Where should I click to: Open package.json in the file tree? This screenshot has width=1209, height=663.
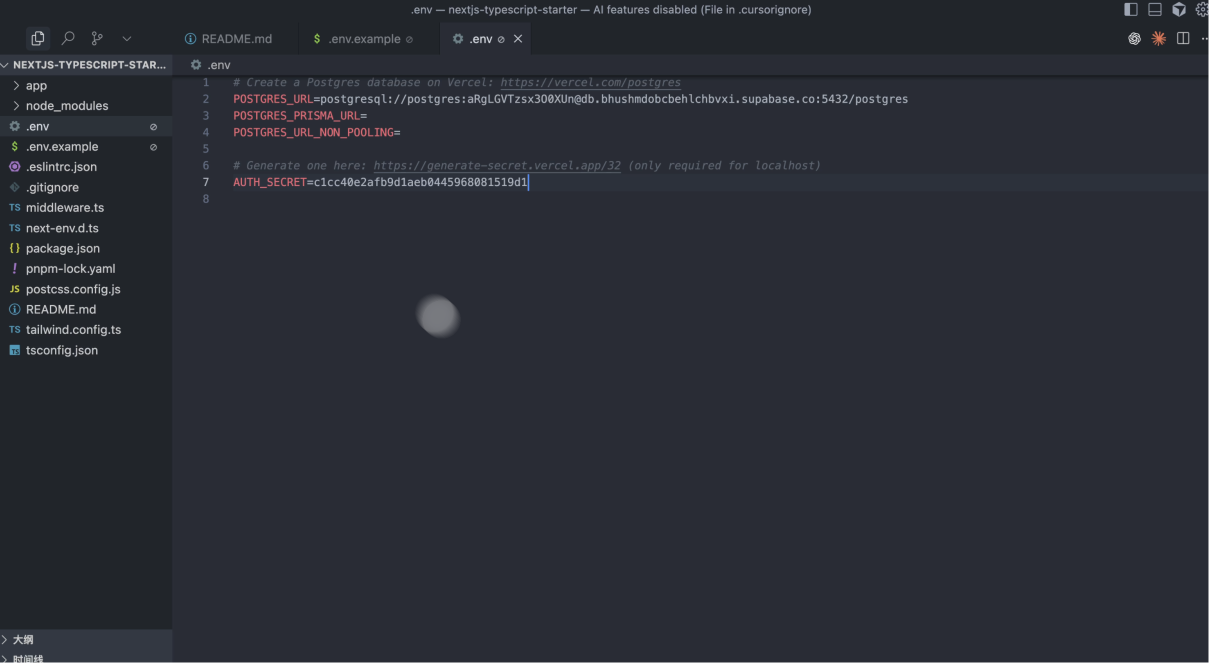coord(62,248)
